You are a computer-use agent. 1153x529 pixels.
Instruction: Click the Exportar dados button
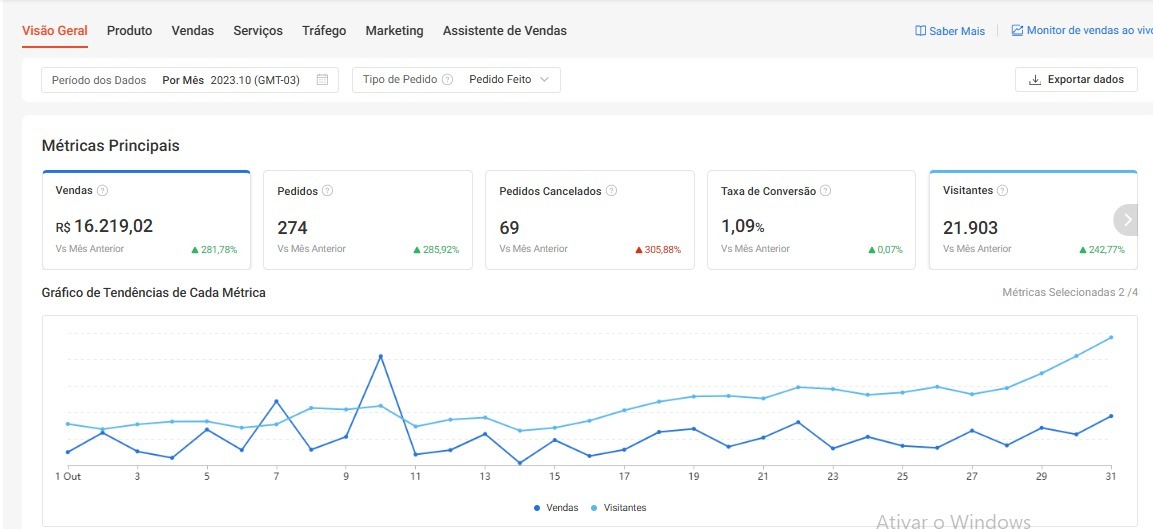point(1075,80)
